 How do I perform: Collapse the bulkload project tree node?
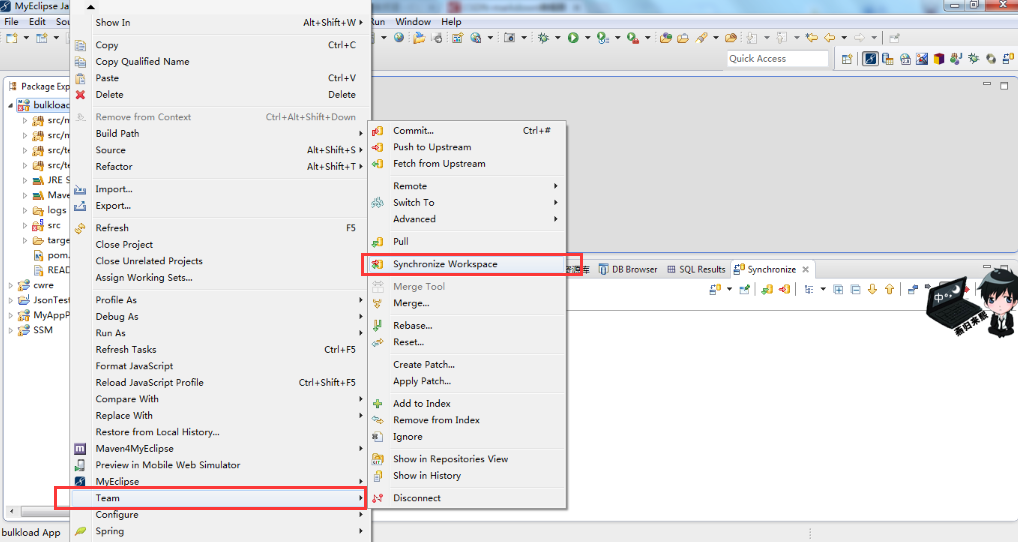[x=11, y=105]
